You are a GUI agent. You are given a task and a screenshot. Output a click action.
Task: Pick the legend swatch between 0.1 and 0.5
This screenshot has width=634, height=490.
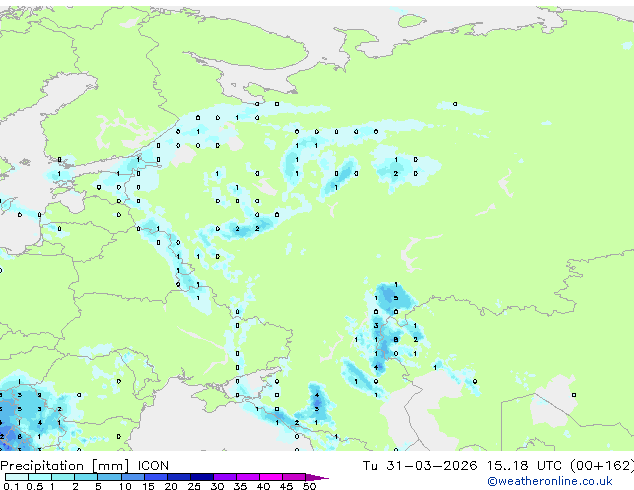[x=17, y=477]
